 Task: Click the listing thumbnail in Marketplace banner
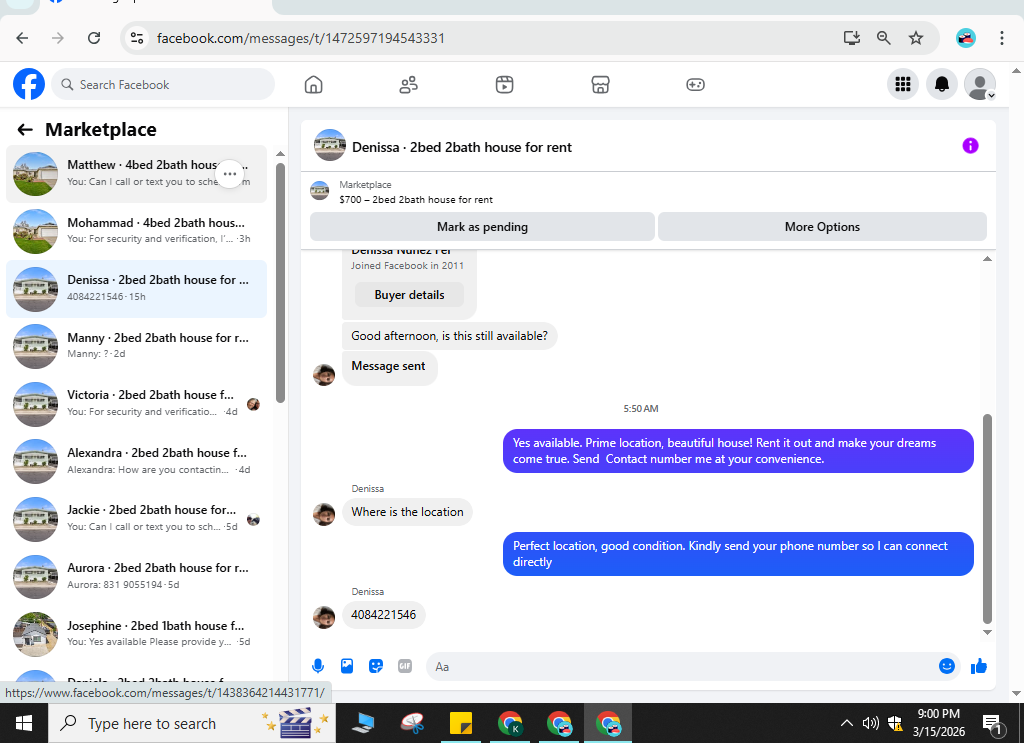point(319,191)
